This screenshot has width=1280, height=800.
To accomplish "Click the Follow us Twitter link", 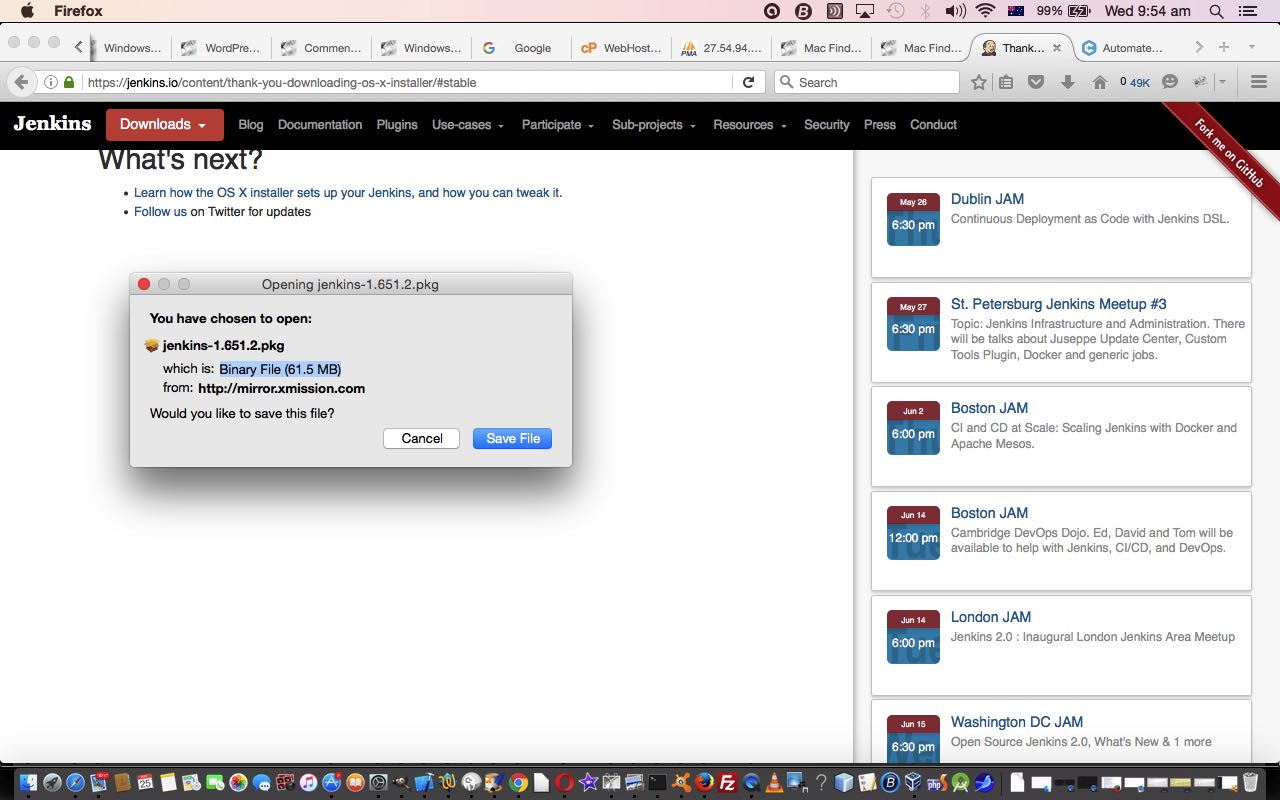I will click(160, 211).
